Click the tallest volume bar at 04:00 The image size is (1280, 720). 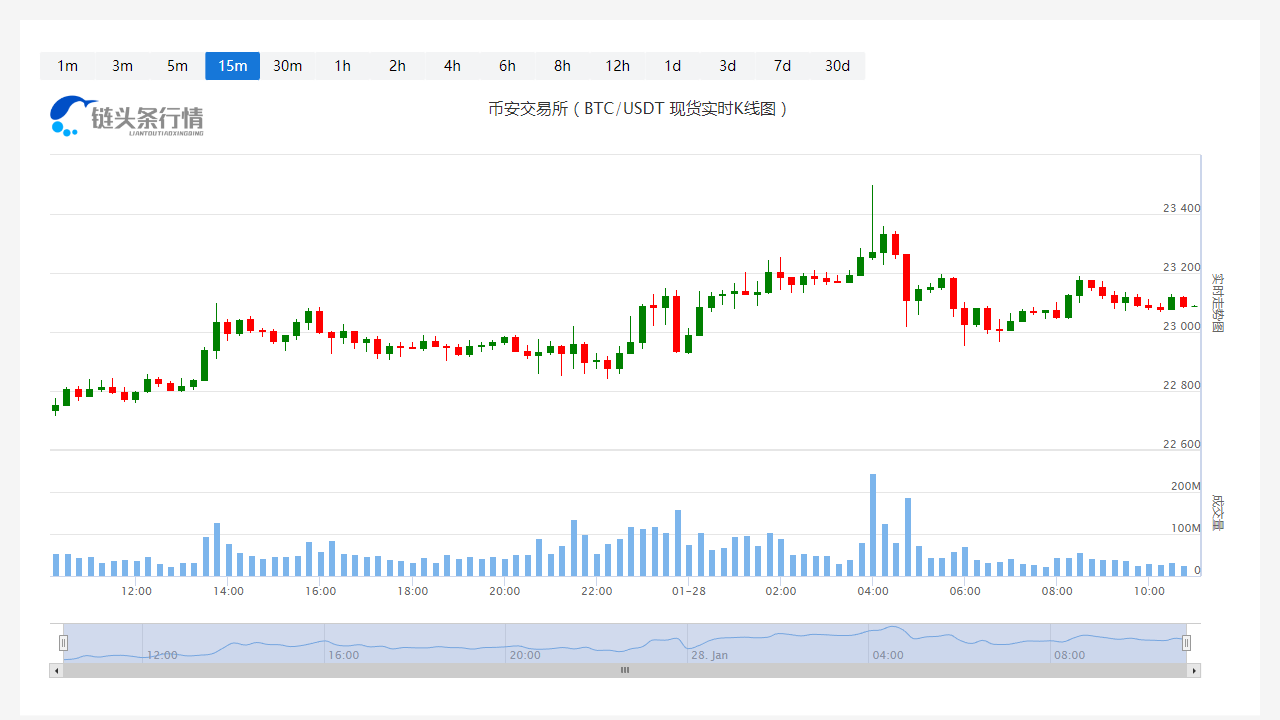click(873, 525)
